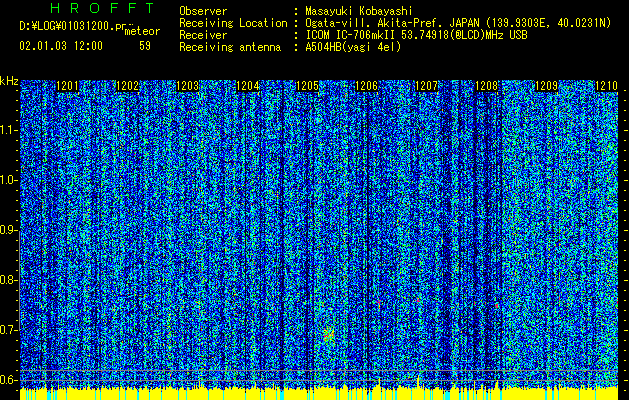The width and height of the screenshot is (629, 400).
Task: Click the 1.0 kHz axis tick label
Action: 8,180
